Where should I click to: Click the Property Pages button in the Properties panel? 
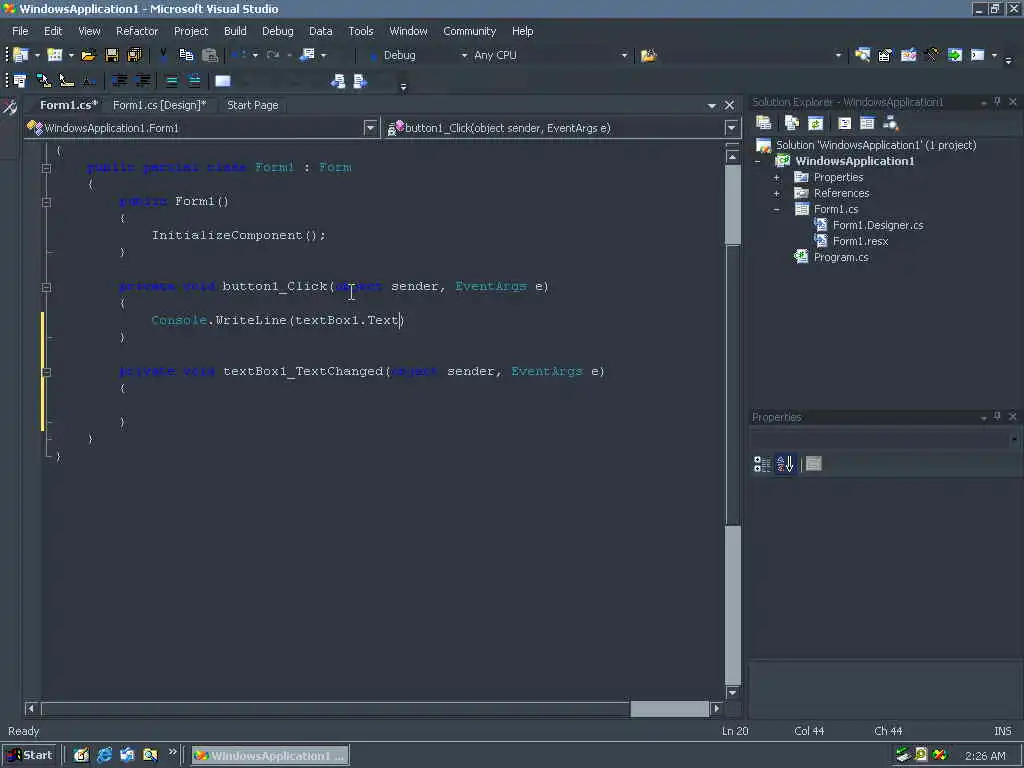coord(814,464)
